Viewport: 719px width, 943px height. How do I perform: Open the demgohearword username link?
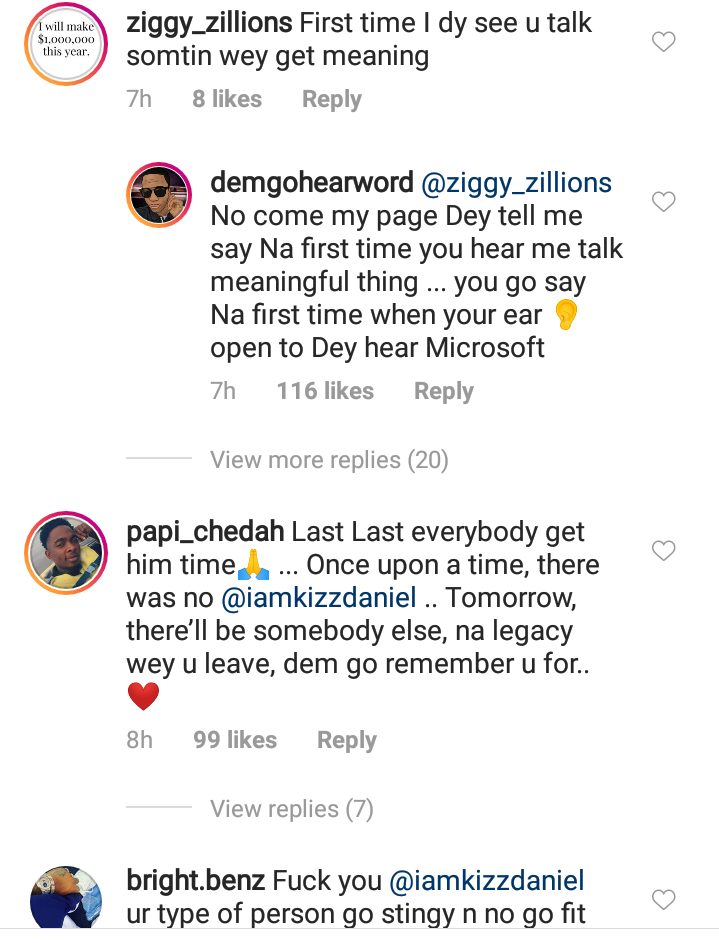[x=312, y=183]
